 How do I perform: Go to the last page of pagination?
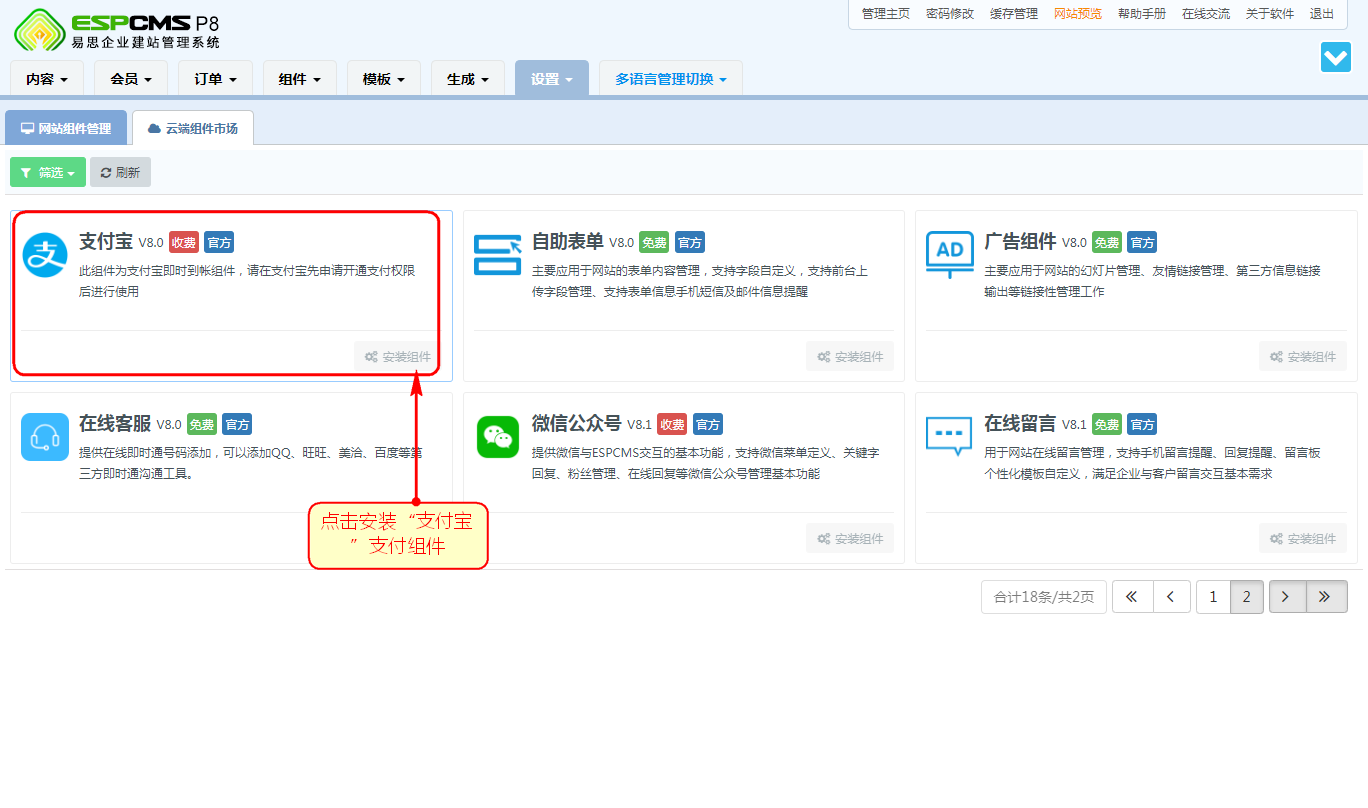pos(1326,597)
